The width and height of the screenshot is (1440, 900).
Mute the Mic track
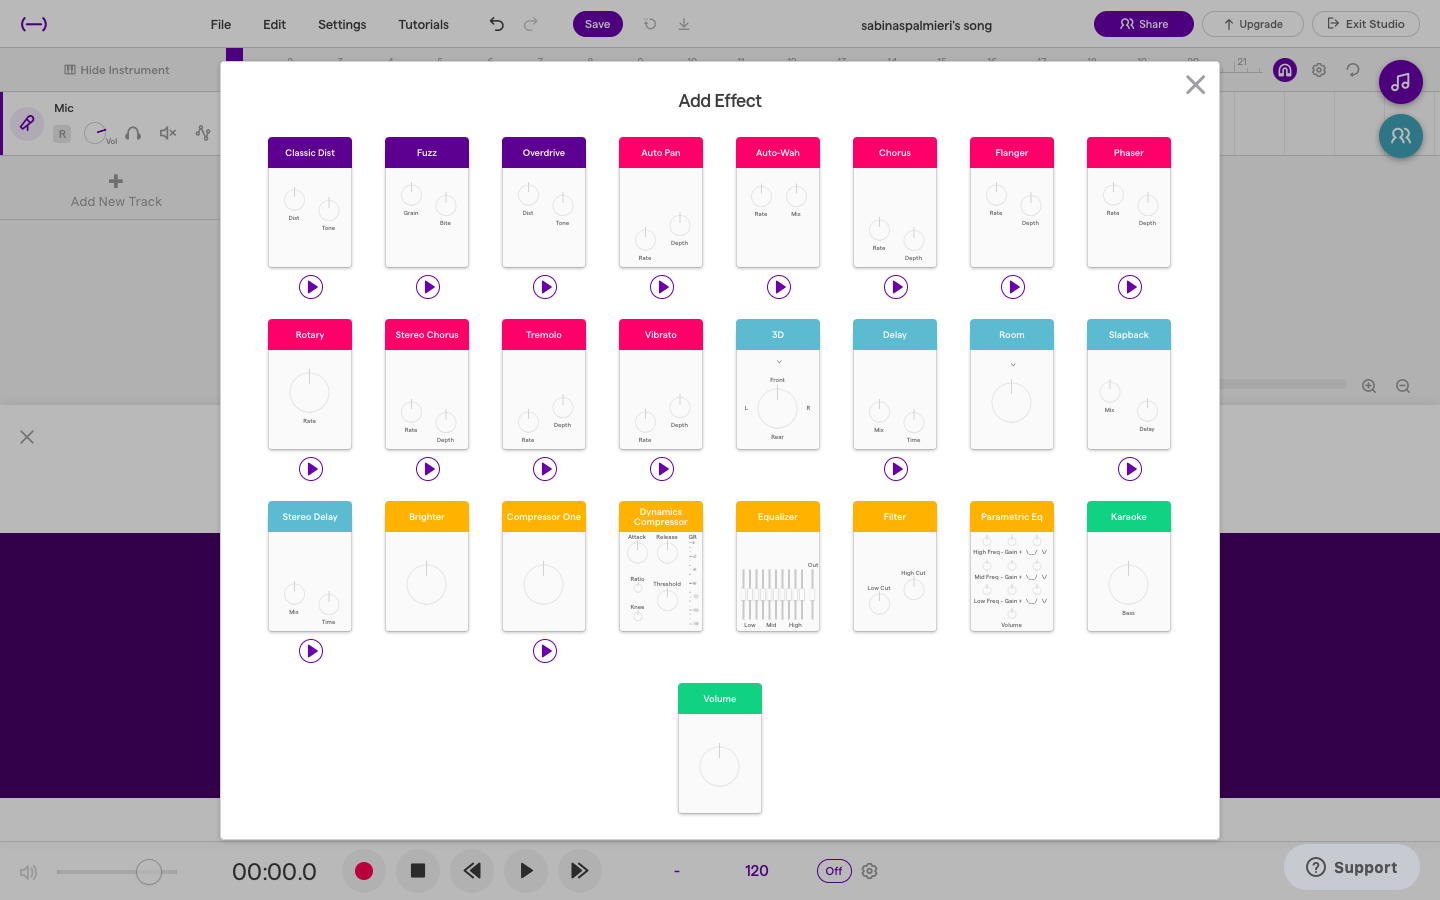point(167,133)
